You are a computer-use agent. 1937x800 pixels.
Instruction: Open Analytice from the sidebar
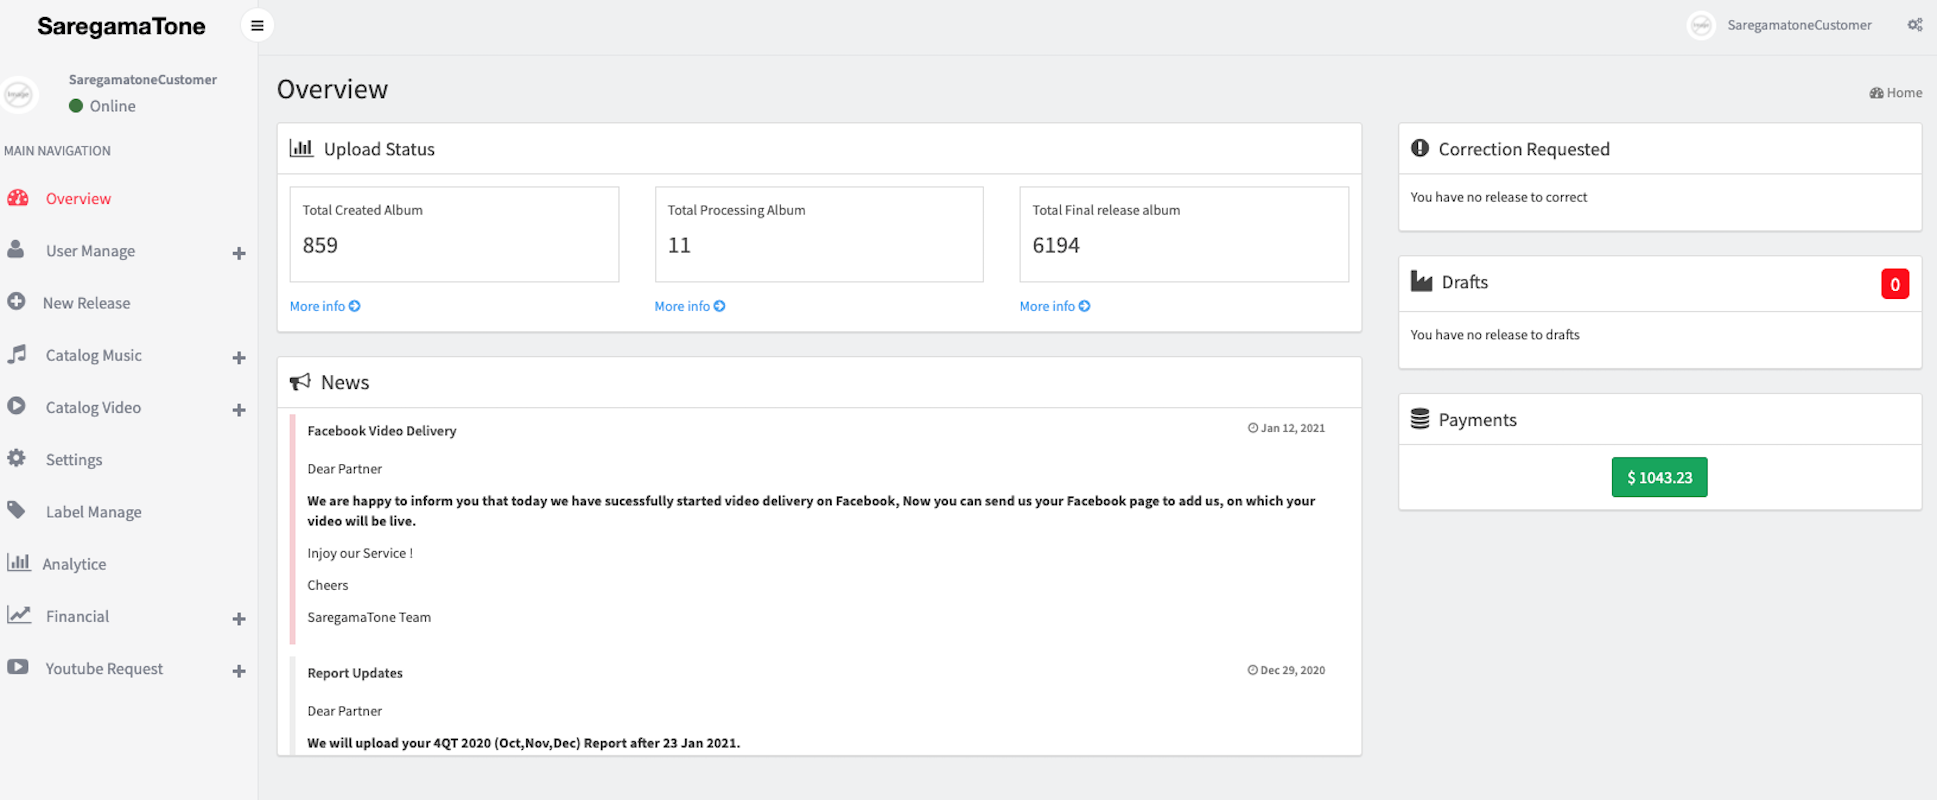[74, 564]
